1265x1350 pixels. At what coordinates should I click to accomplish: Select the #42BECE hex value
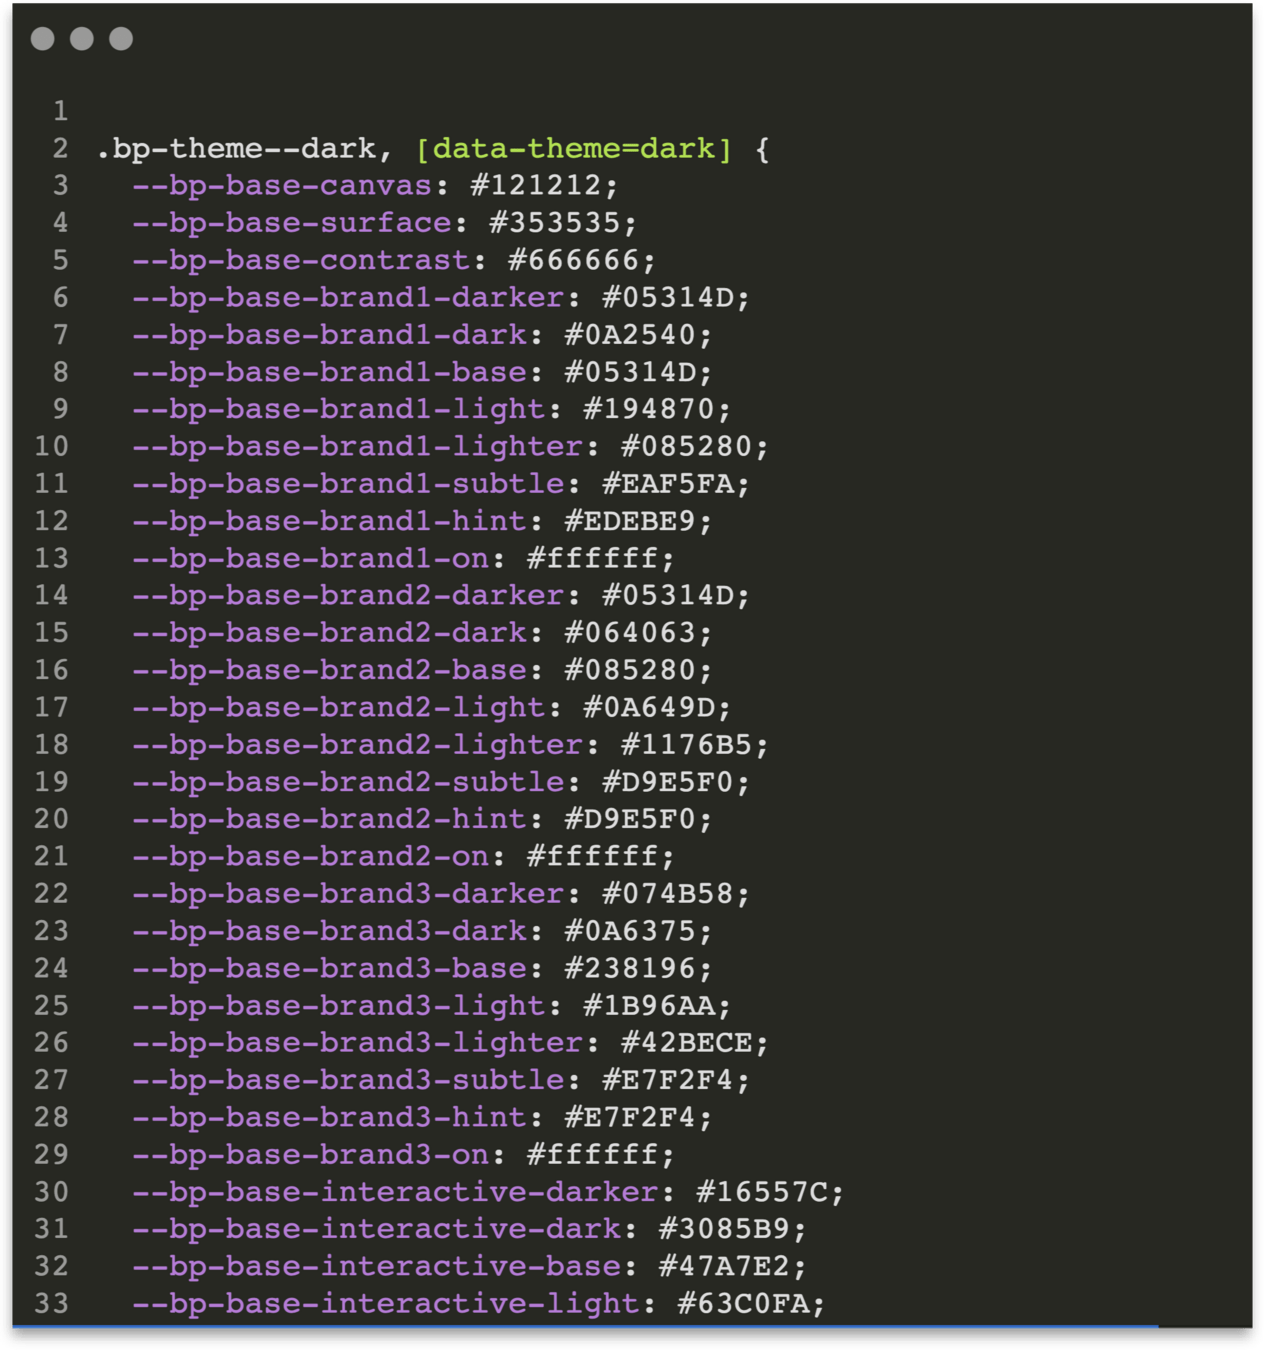[686, 1043]
